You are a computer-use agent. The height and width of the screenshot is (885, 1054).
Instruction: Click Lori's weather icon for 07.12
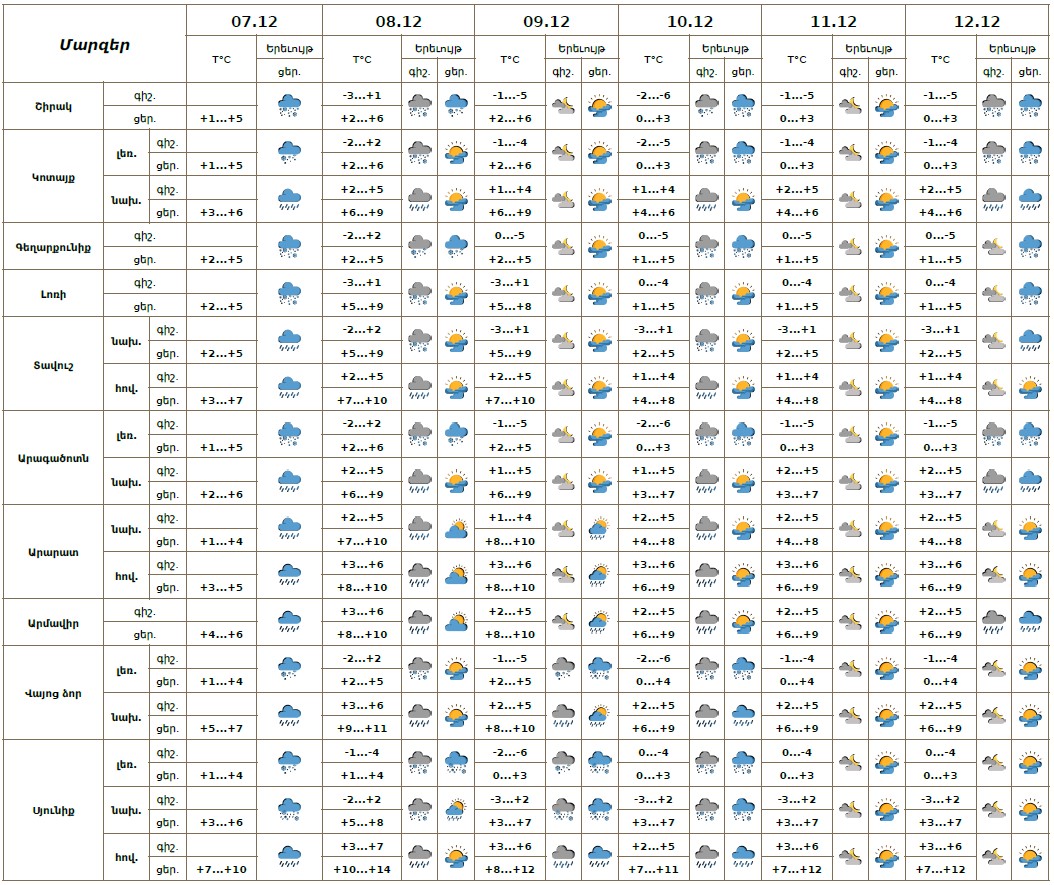pos(289,293)
